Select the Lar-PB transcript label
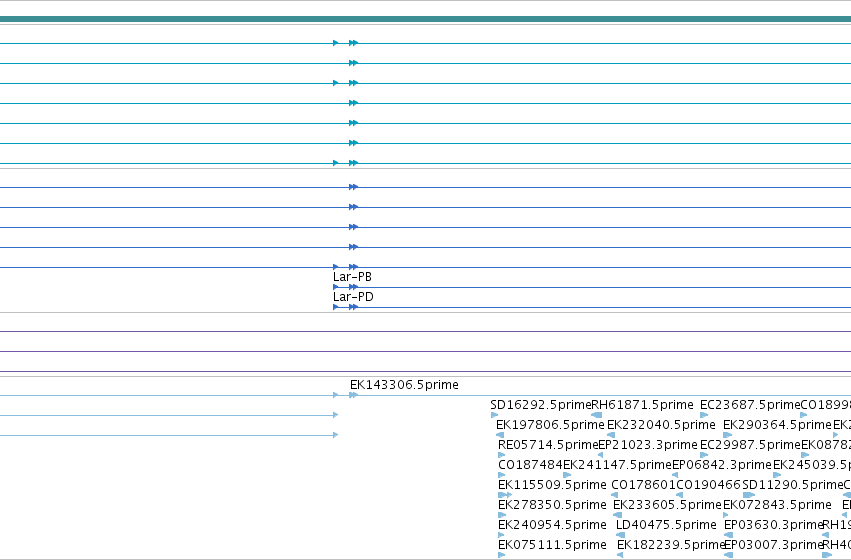 [352, 277]
